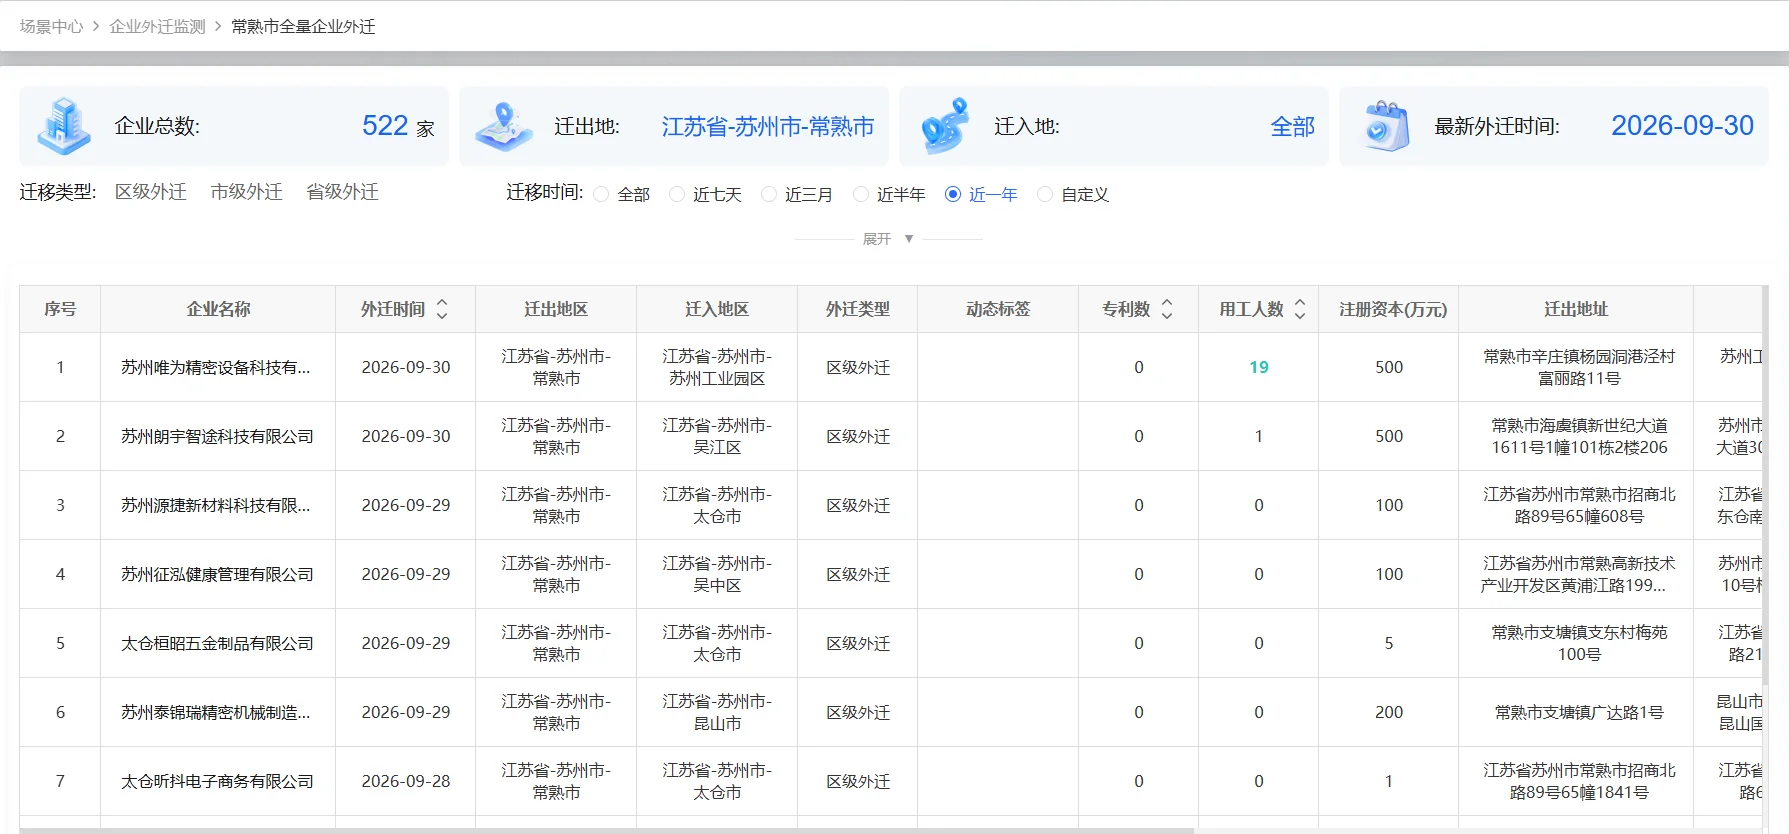
Task: Click the 迁出地区 column header
Action: 556,309
